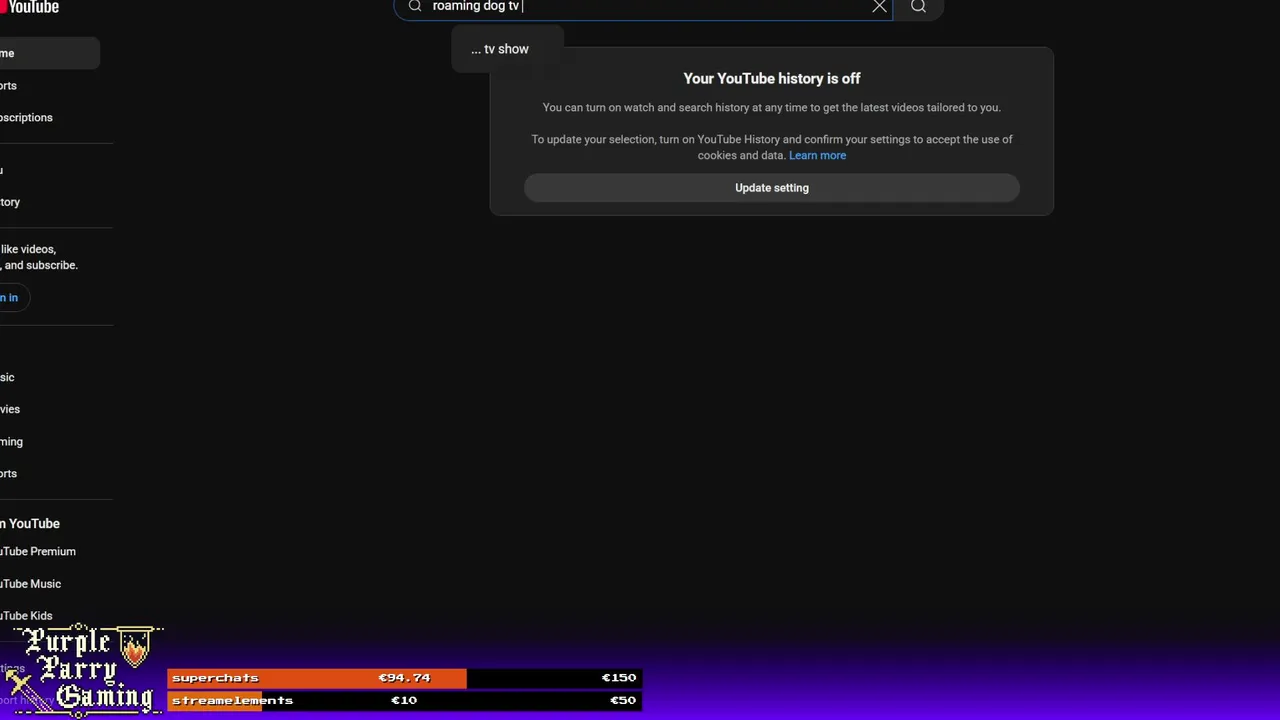Focus the search field containing 'roaming dog tv'
Screen dimensions: 1280x720
tap(643, 7)
